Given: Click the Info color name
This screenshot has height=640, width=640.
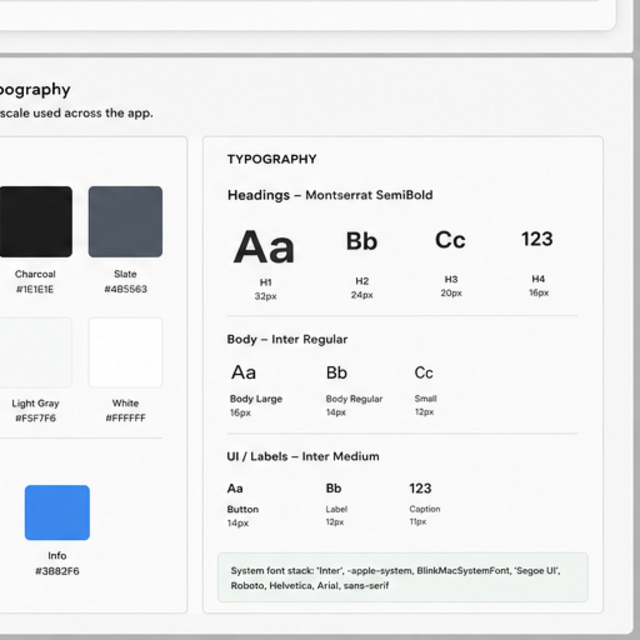Looking at the screenshot, I should click(57, 556).
